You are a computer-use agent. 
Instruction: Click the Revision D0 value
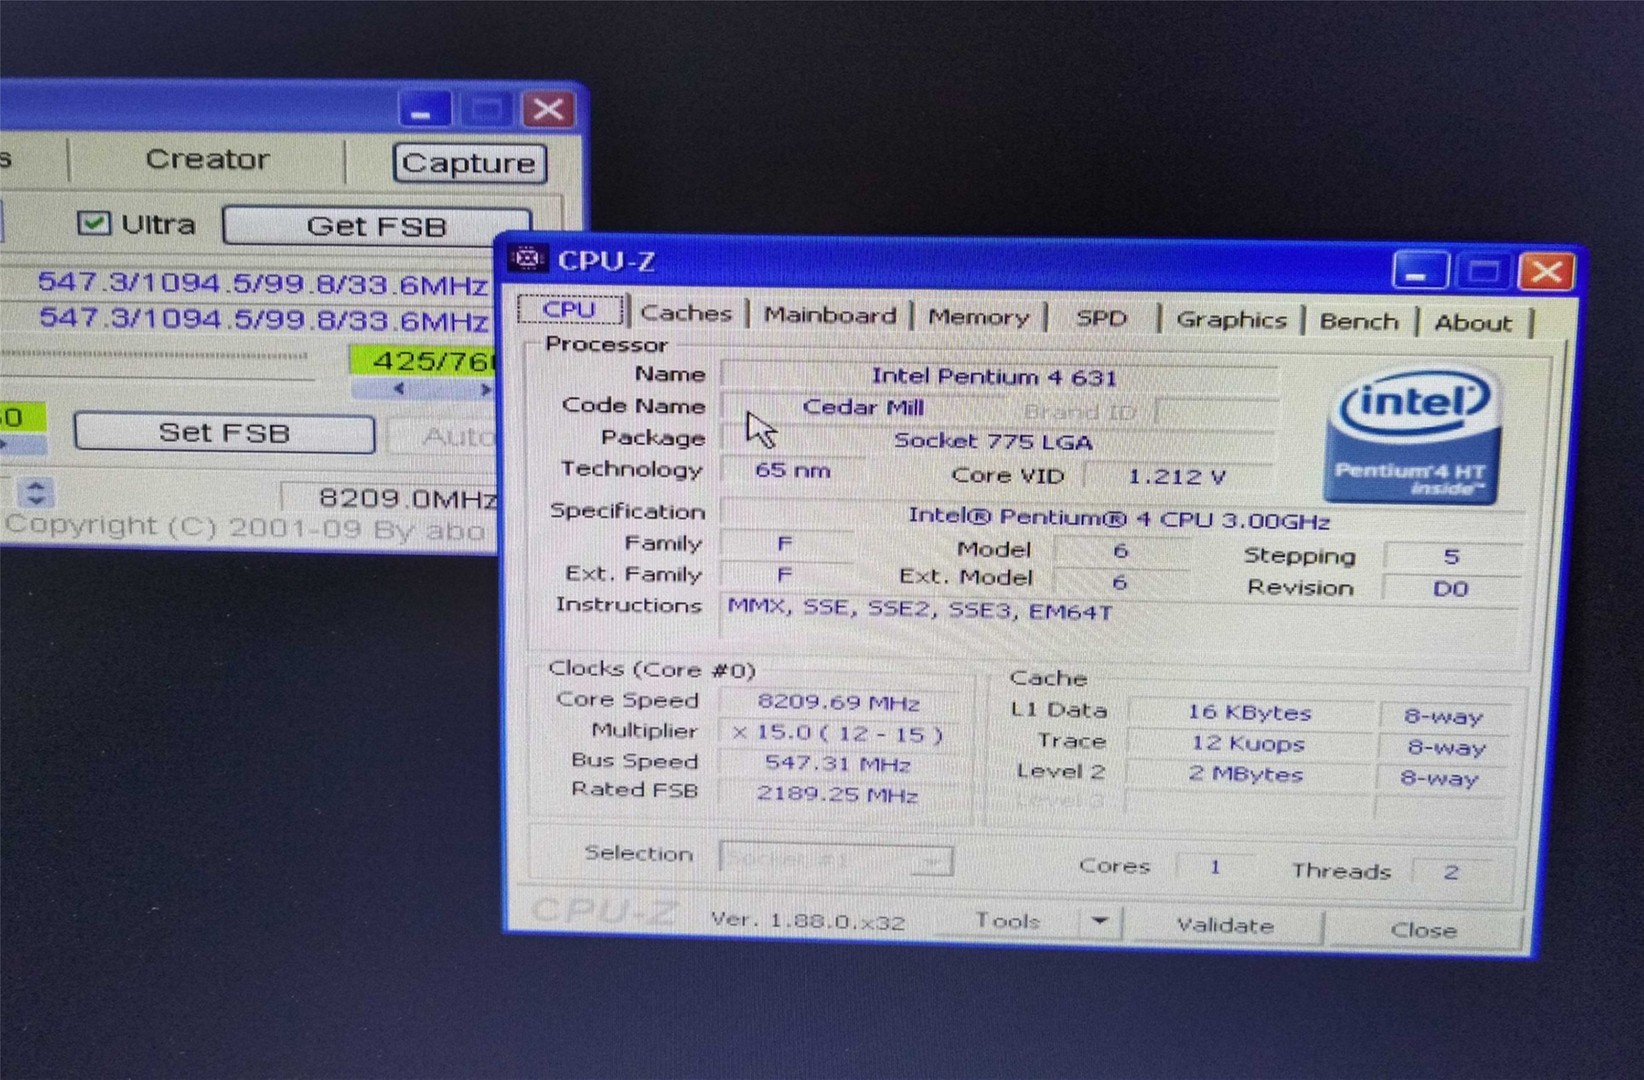tap(1450, 588)
